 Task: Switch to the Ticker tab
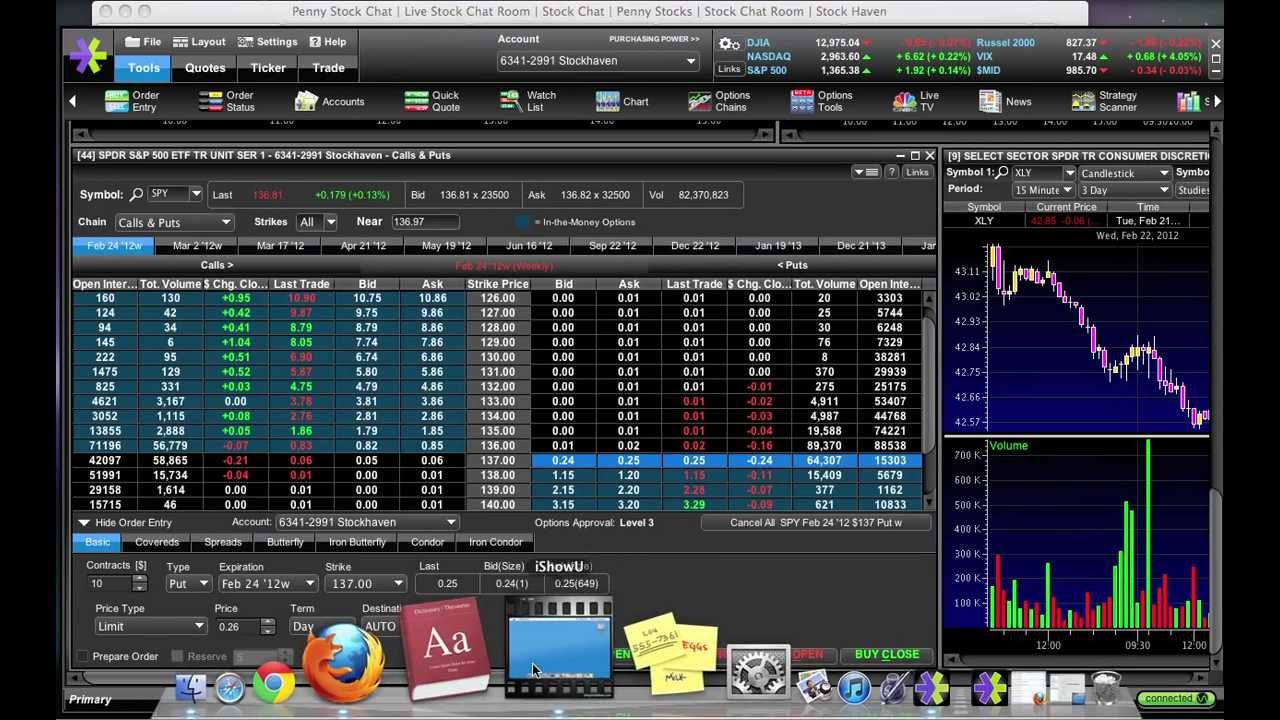(268, 68)
